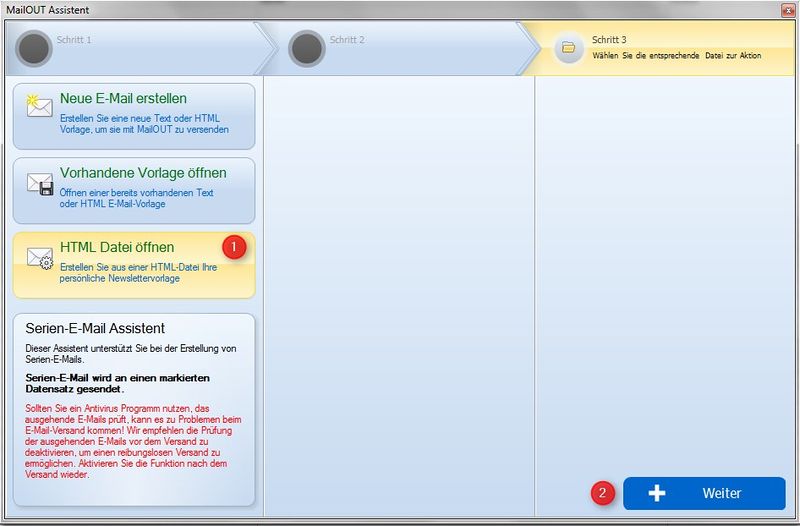Click the Weiter button label
Viewport: 800px width, 526px height.
click(721, 493)
